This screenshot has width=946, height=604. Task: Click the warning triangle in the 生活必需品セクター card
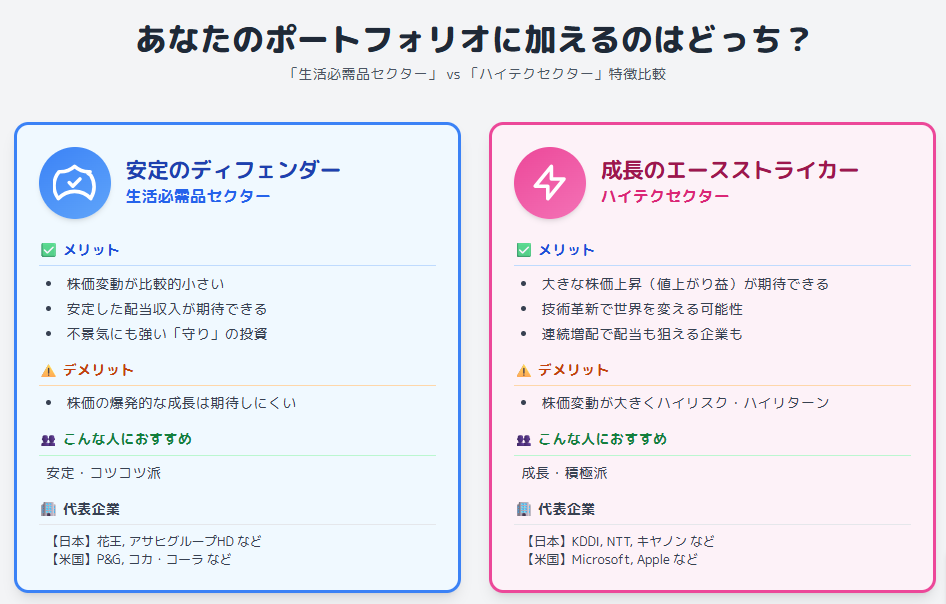[48, 370]
